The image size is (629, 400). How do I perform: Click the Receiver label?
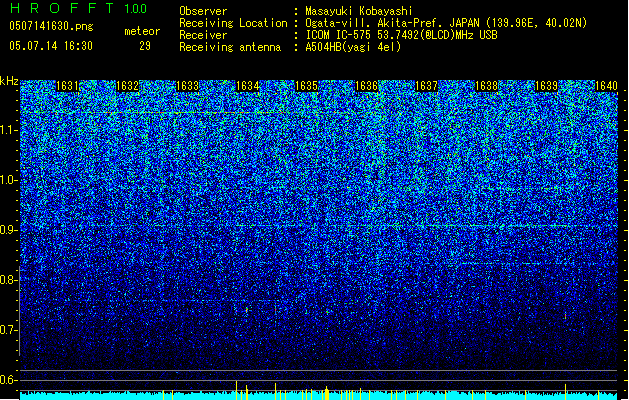203,35
